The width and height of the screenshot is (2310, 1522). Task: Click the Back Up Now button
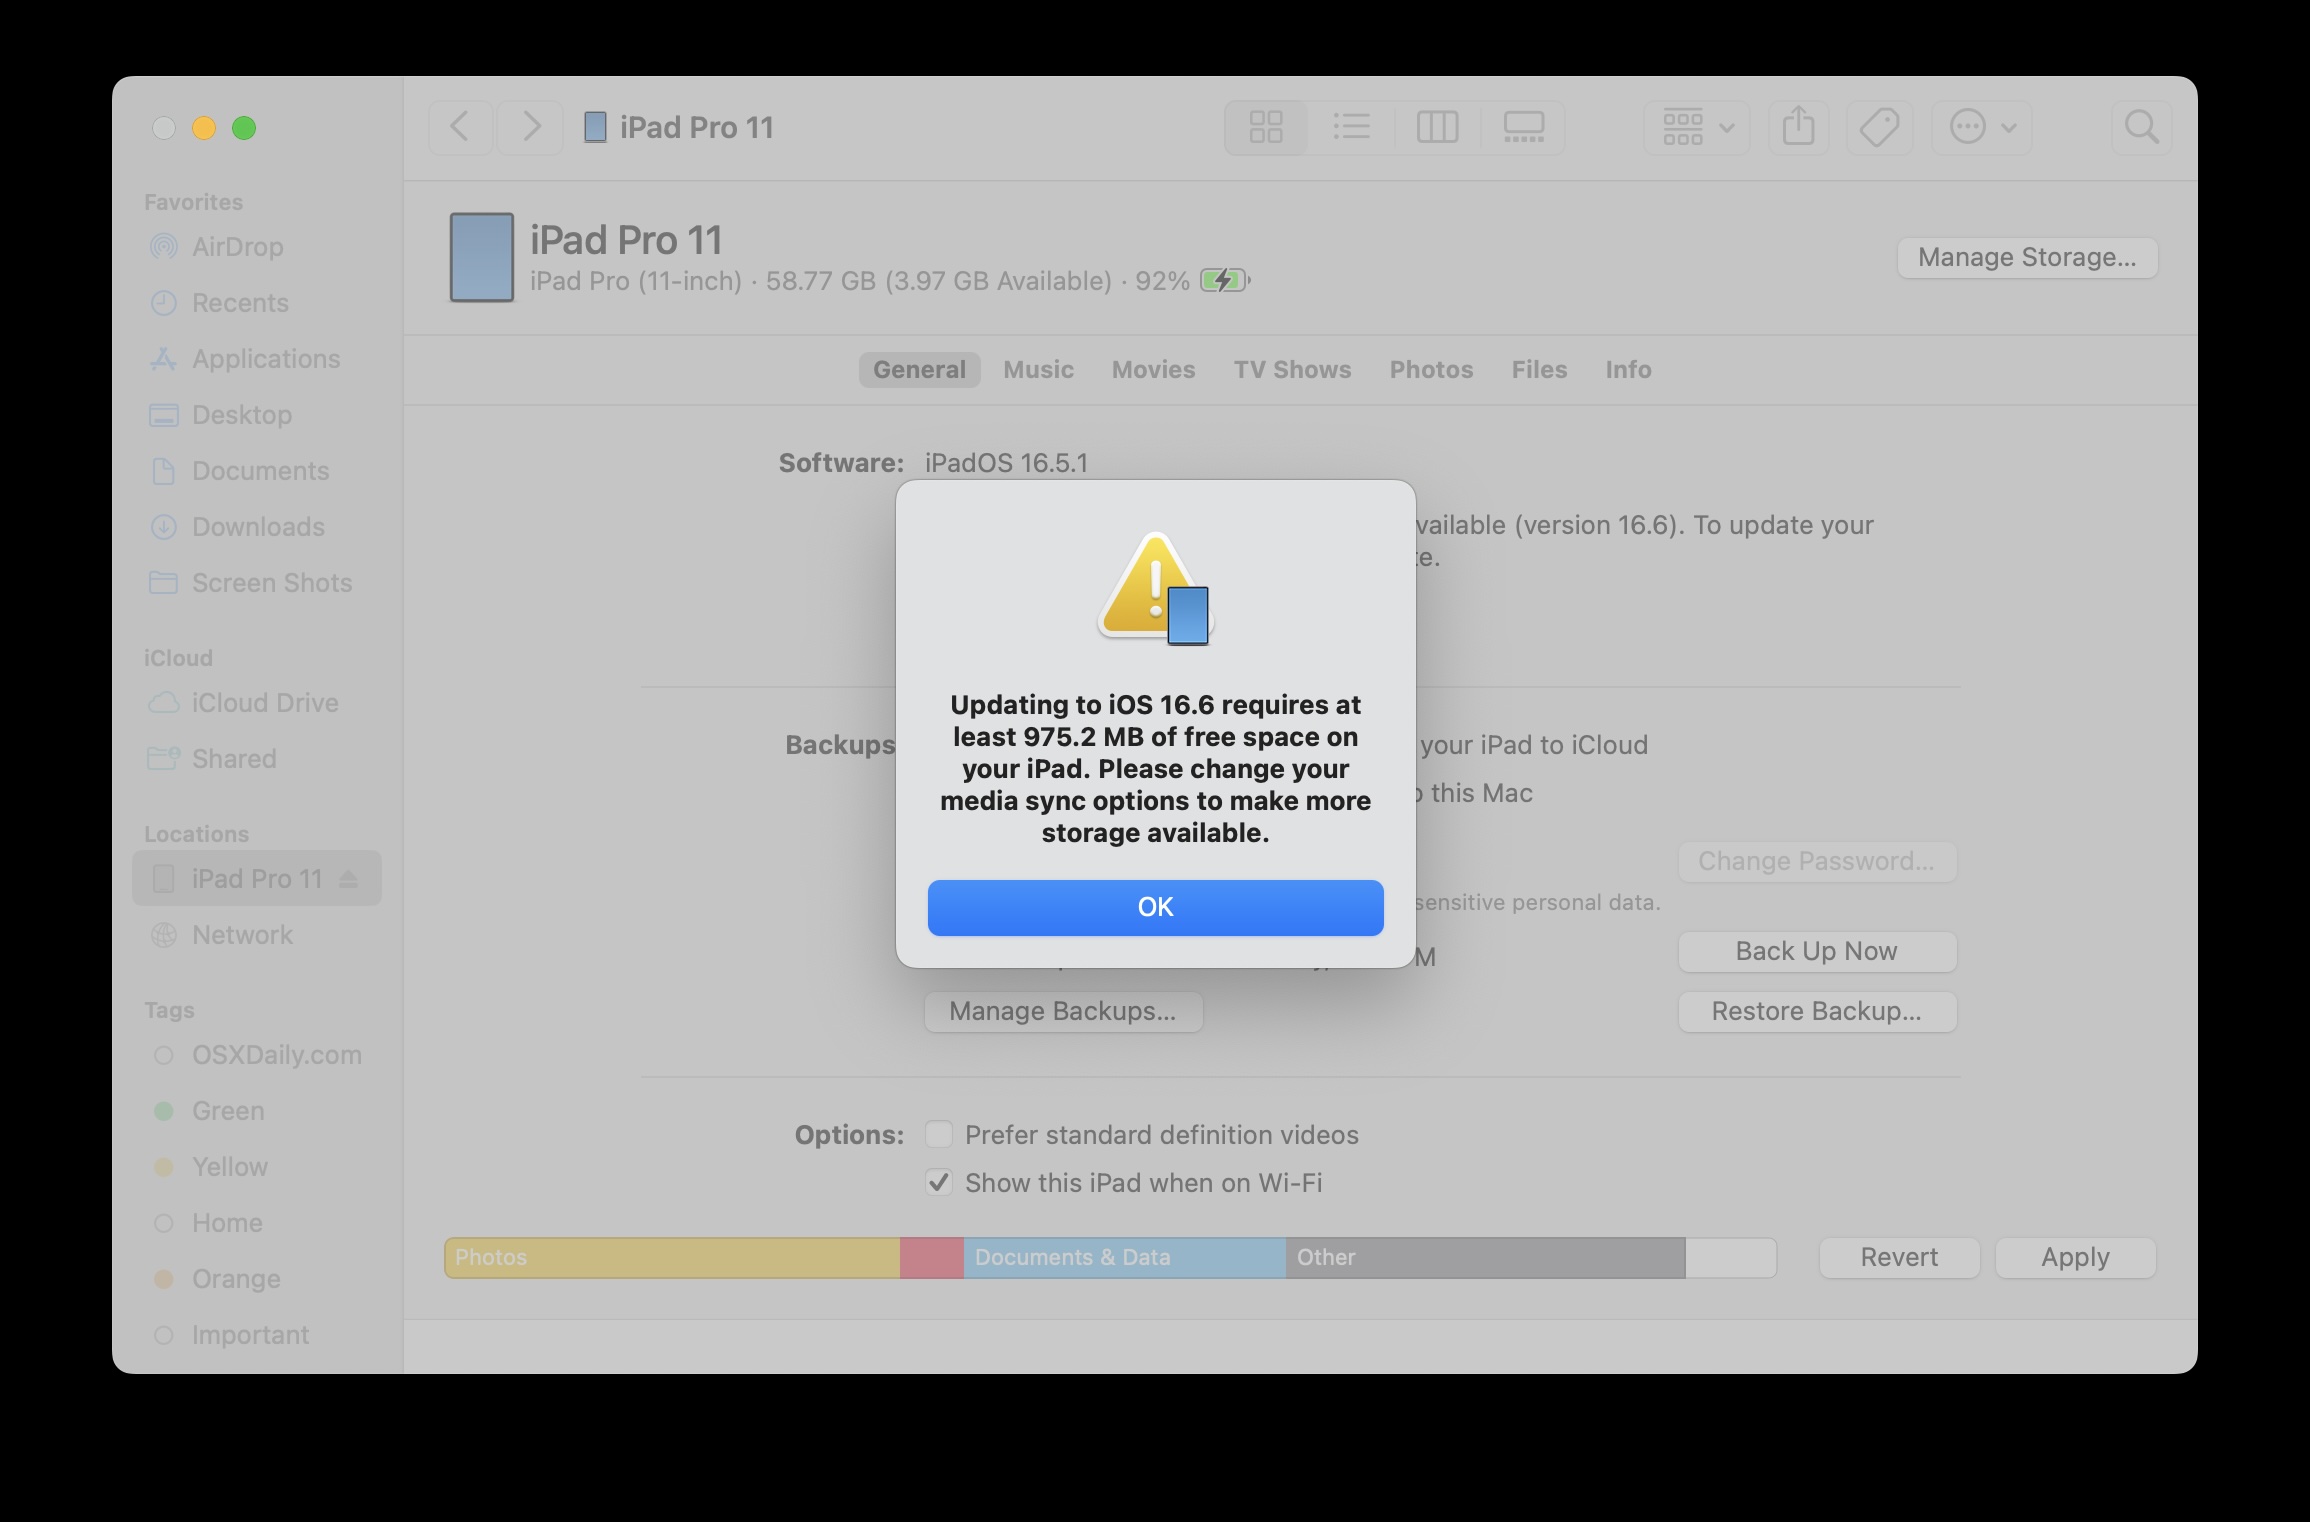click(1816, 951)
